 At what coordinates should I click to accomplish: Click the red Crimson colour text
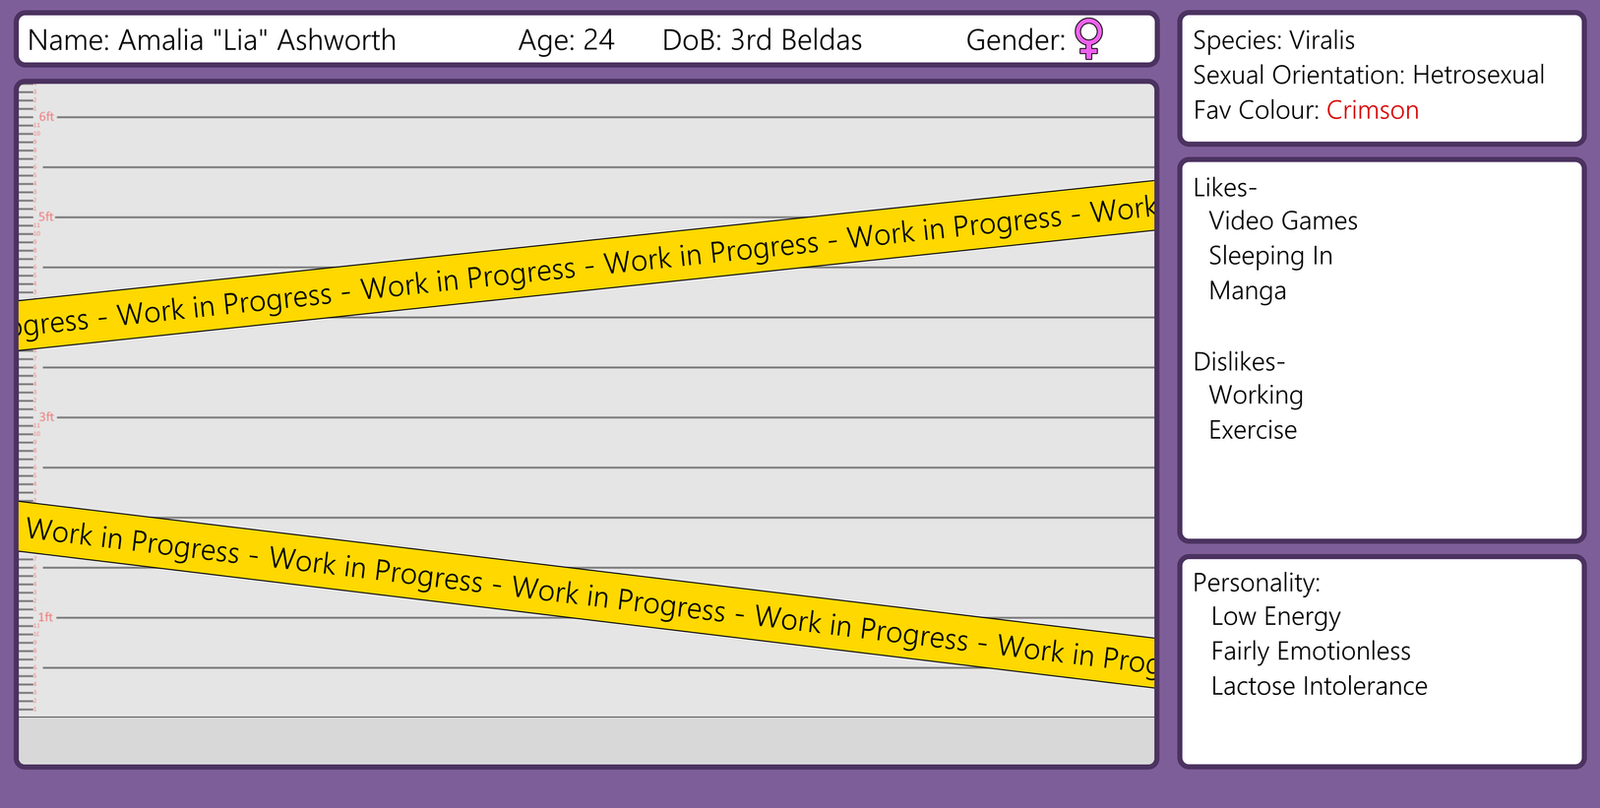(1372, 110)
